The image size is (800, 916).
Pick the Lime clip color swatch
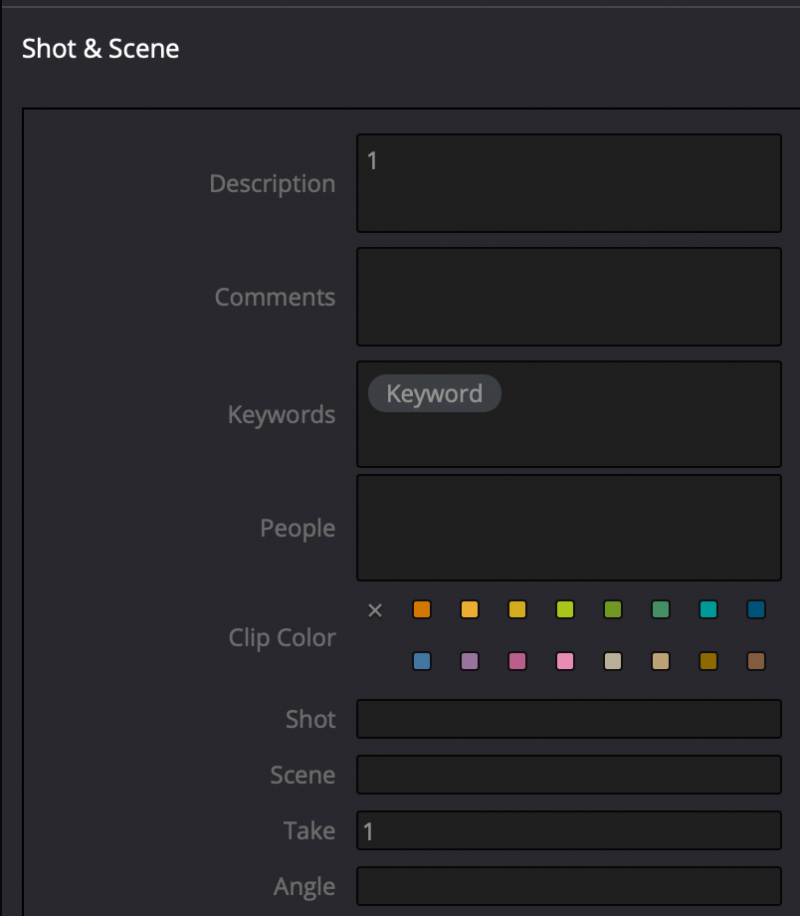point(565,610)
